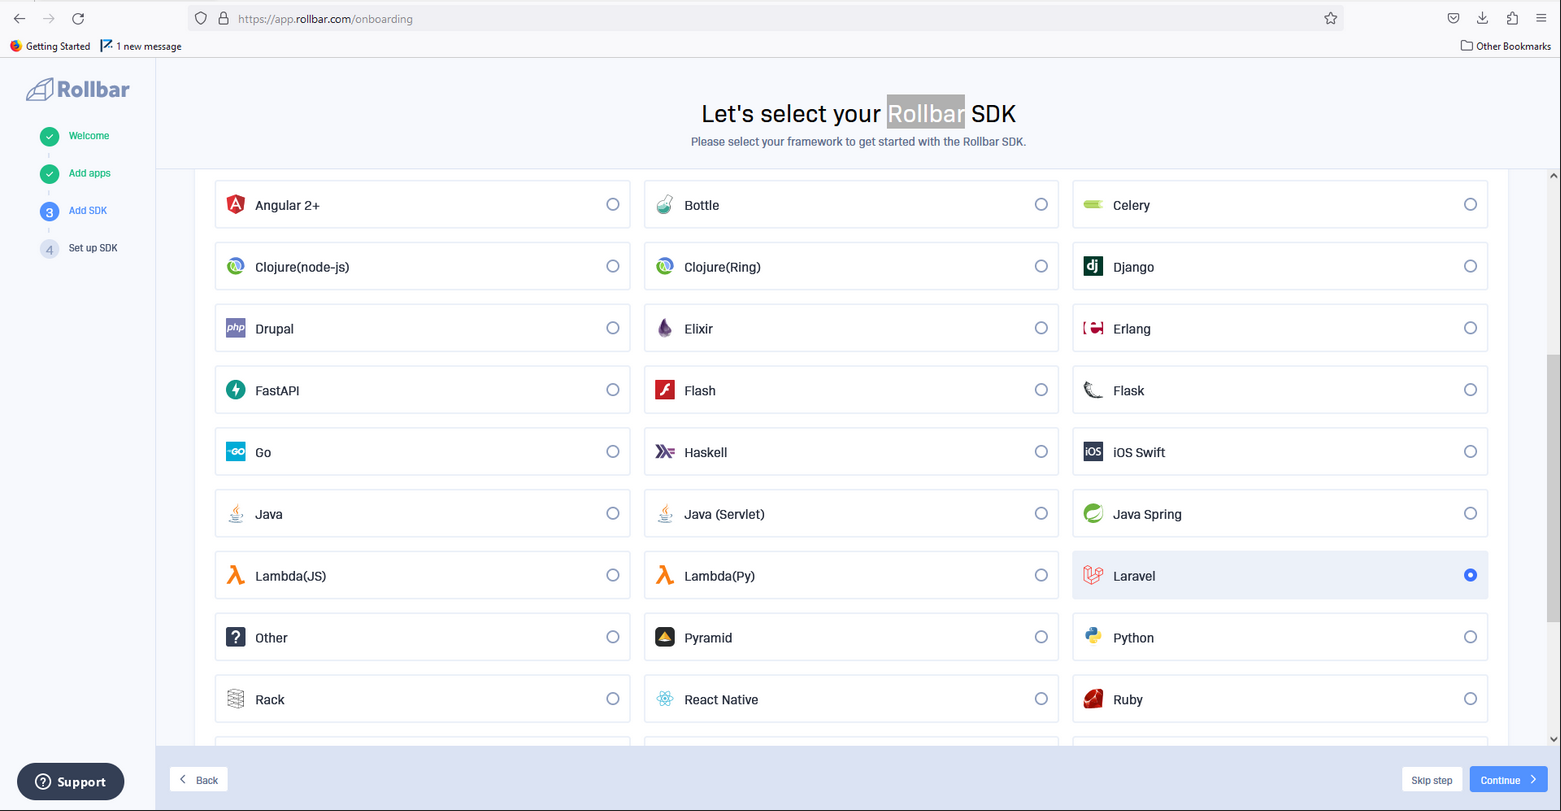This screenshot has width=1561, height=811.
Task: Click the Python snake logo icon
Action: pyautogui.click(x=1093, y=637)
